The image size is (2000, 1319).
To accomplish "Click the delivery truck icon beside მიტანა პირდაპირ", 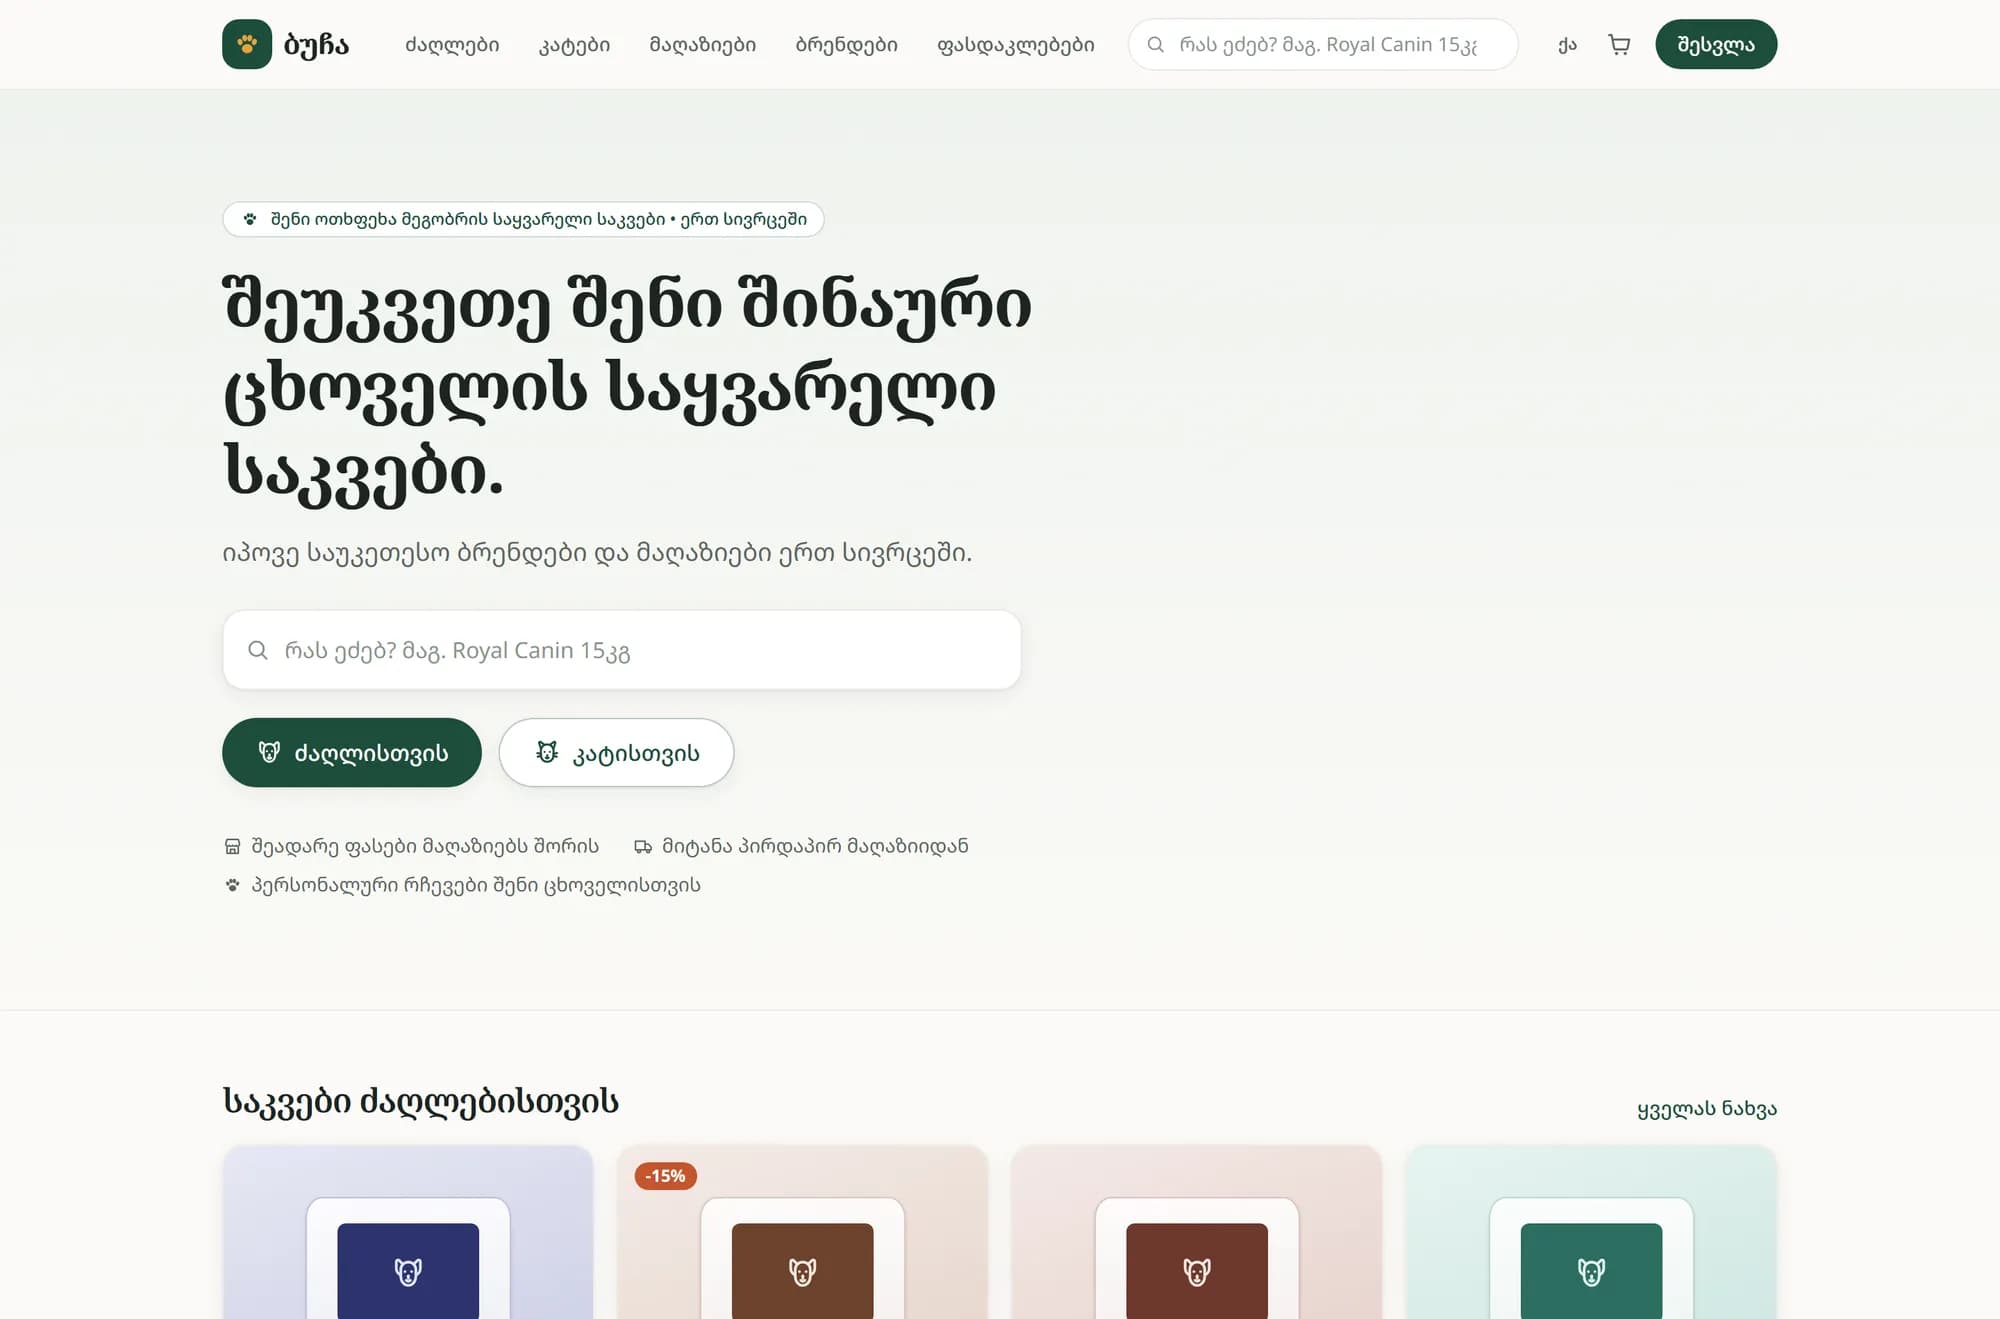I will 643,846.
